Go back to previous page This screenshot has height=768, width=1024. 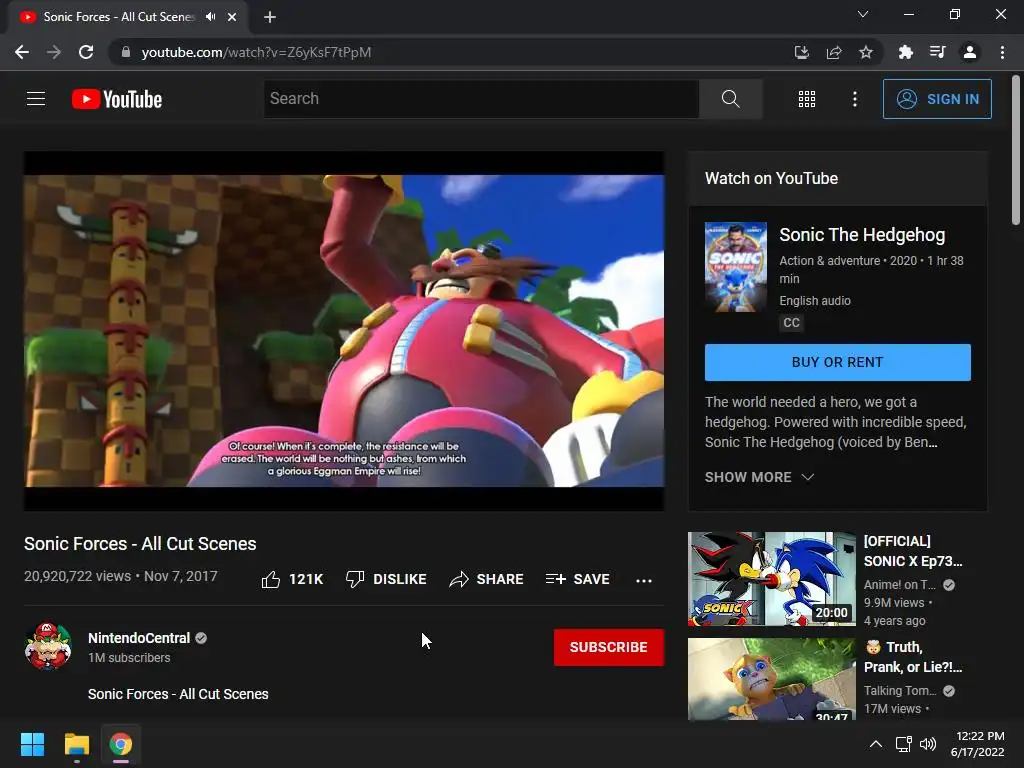pyautogui.click(x=22, y=52)
